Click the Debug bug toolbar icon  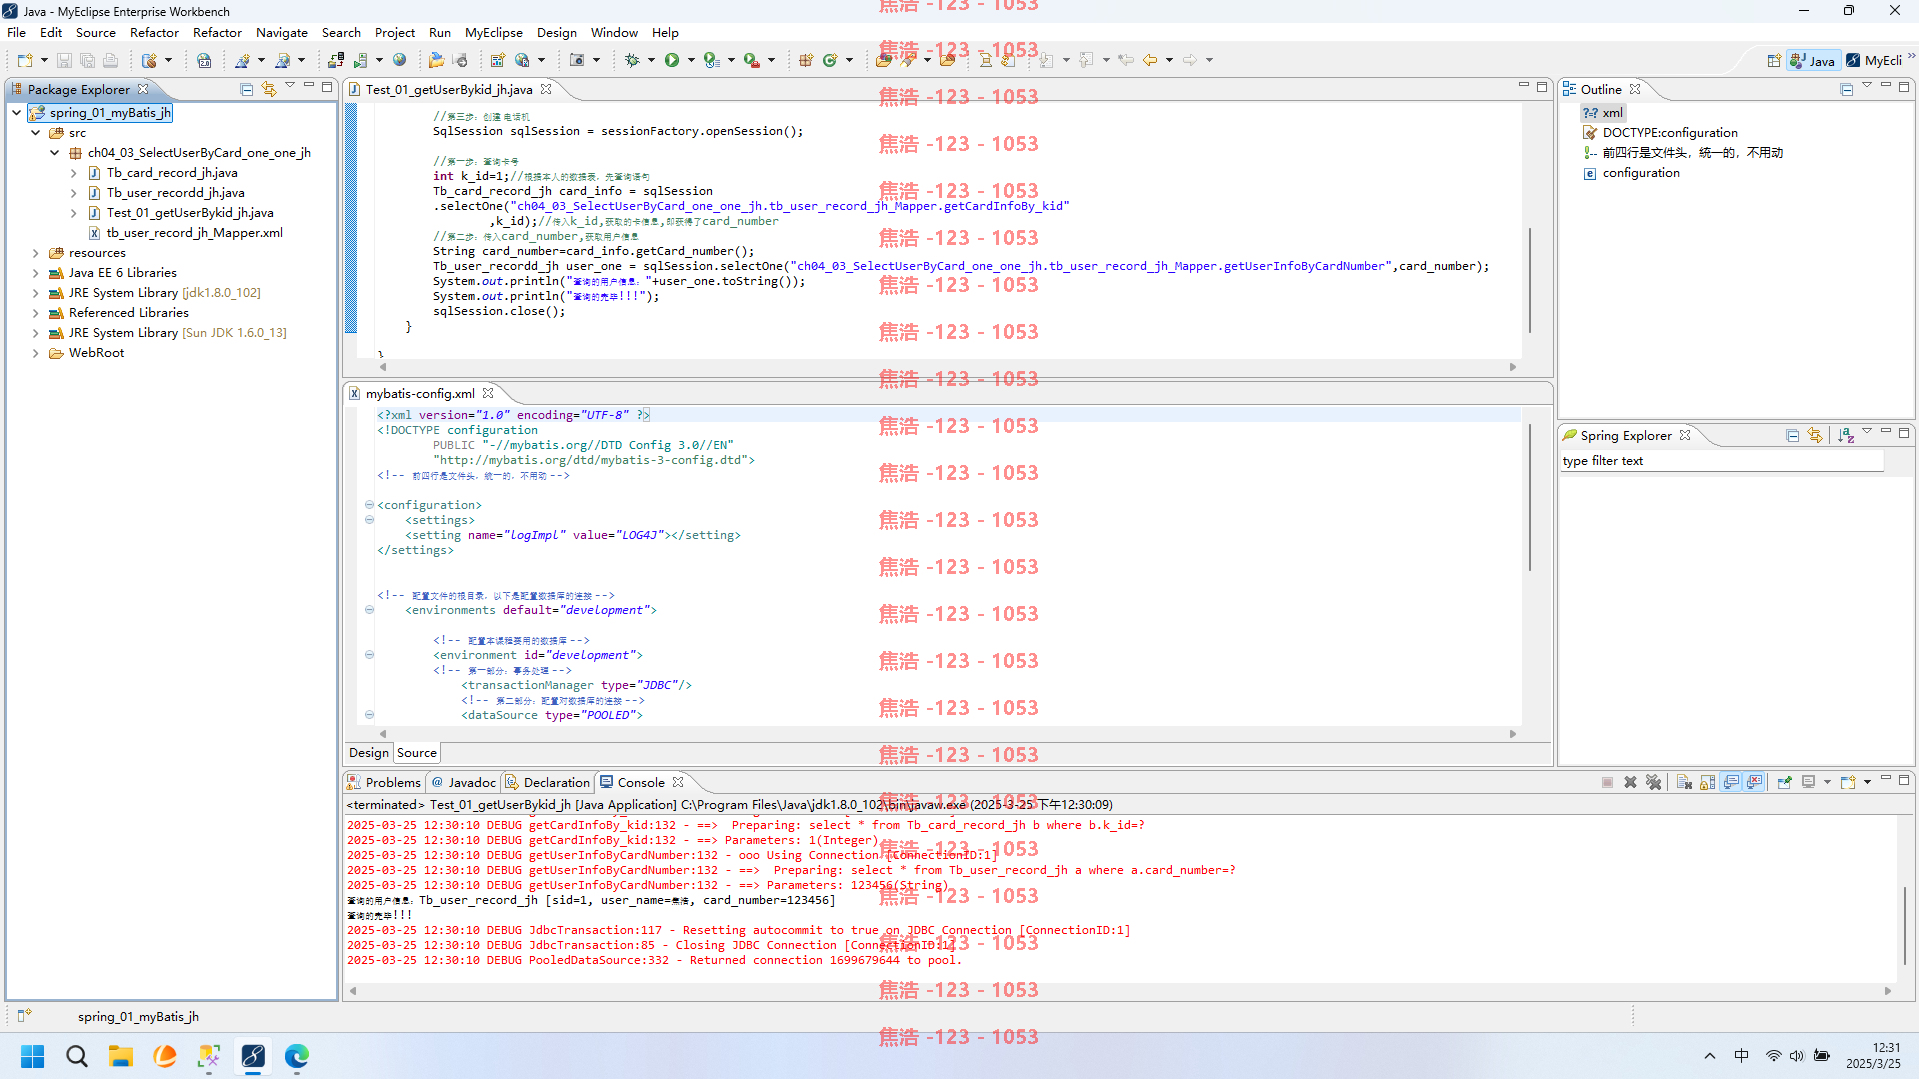(632, 60)
